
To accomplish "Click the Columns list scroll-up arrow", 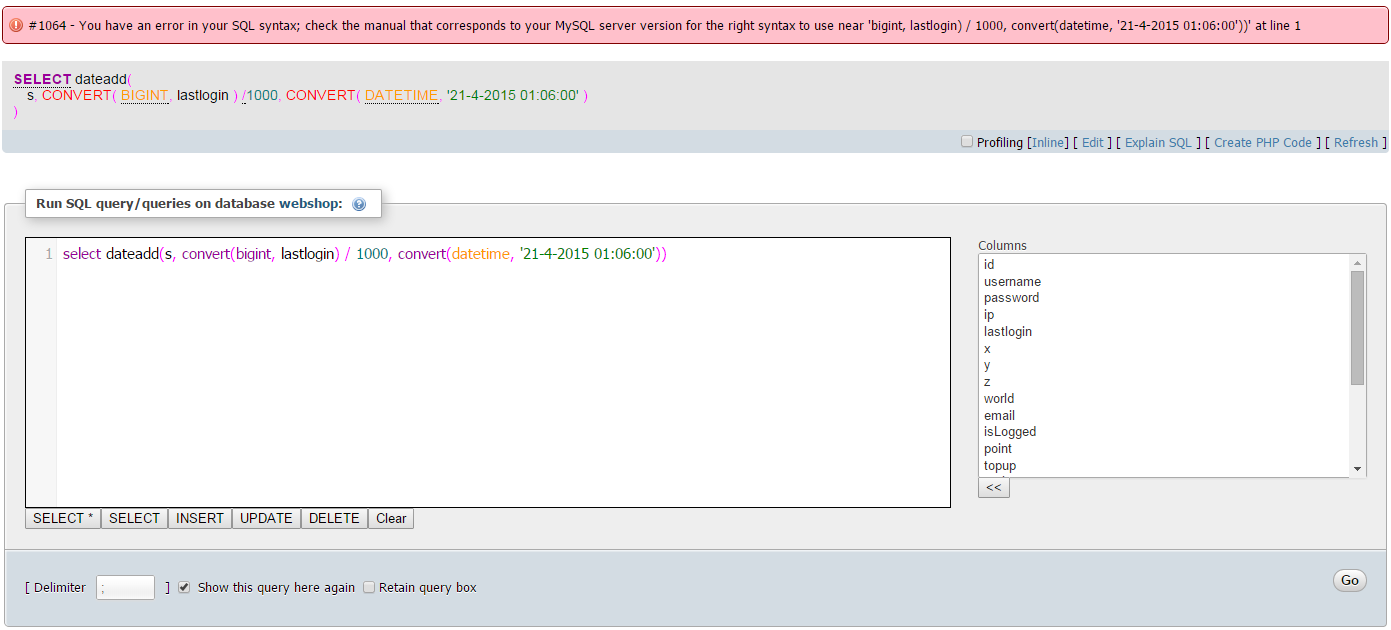I will click(1357, 263).
